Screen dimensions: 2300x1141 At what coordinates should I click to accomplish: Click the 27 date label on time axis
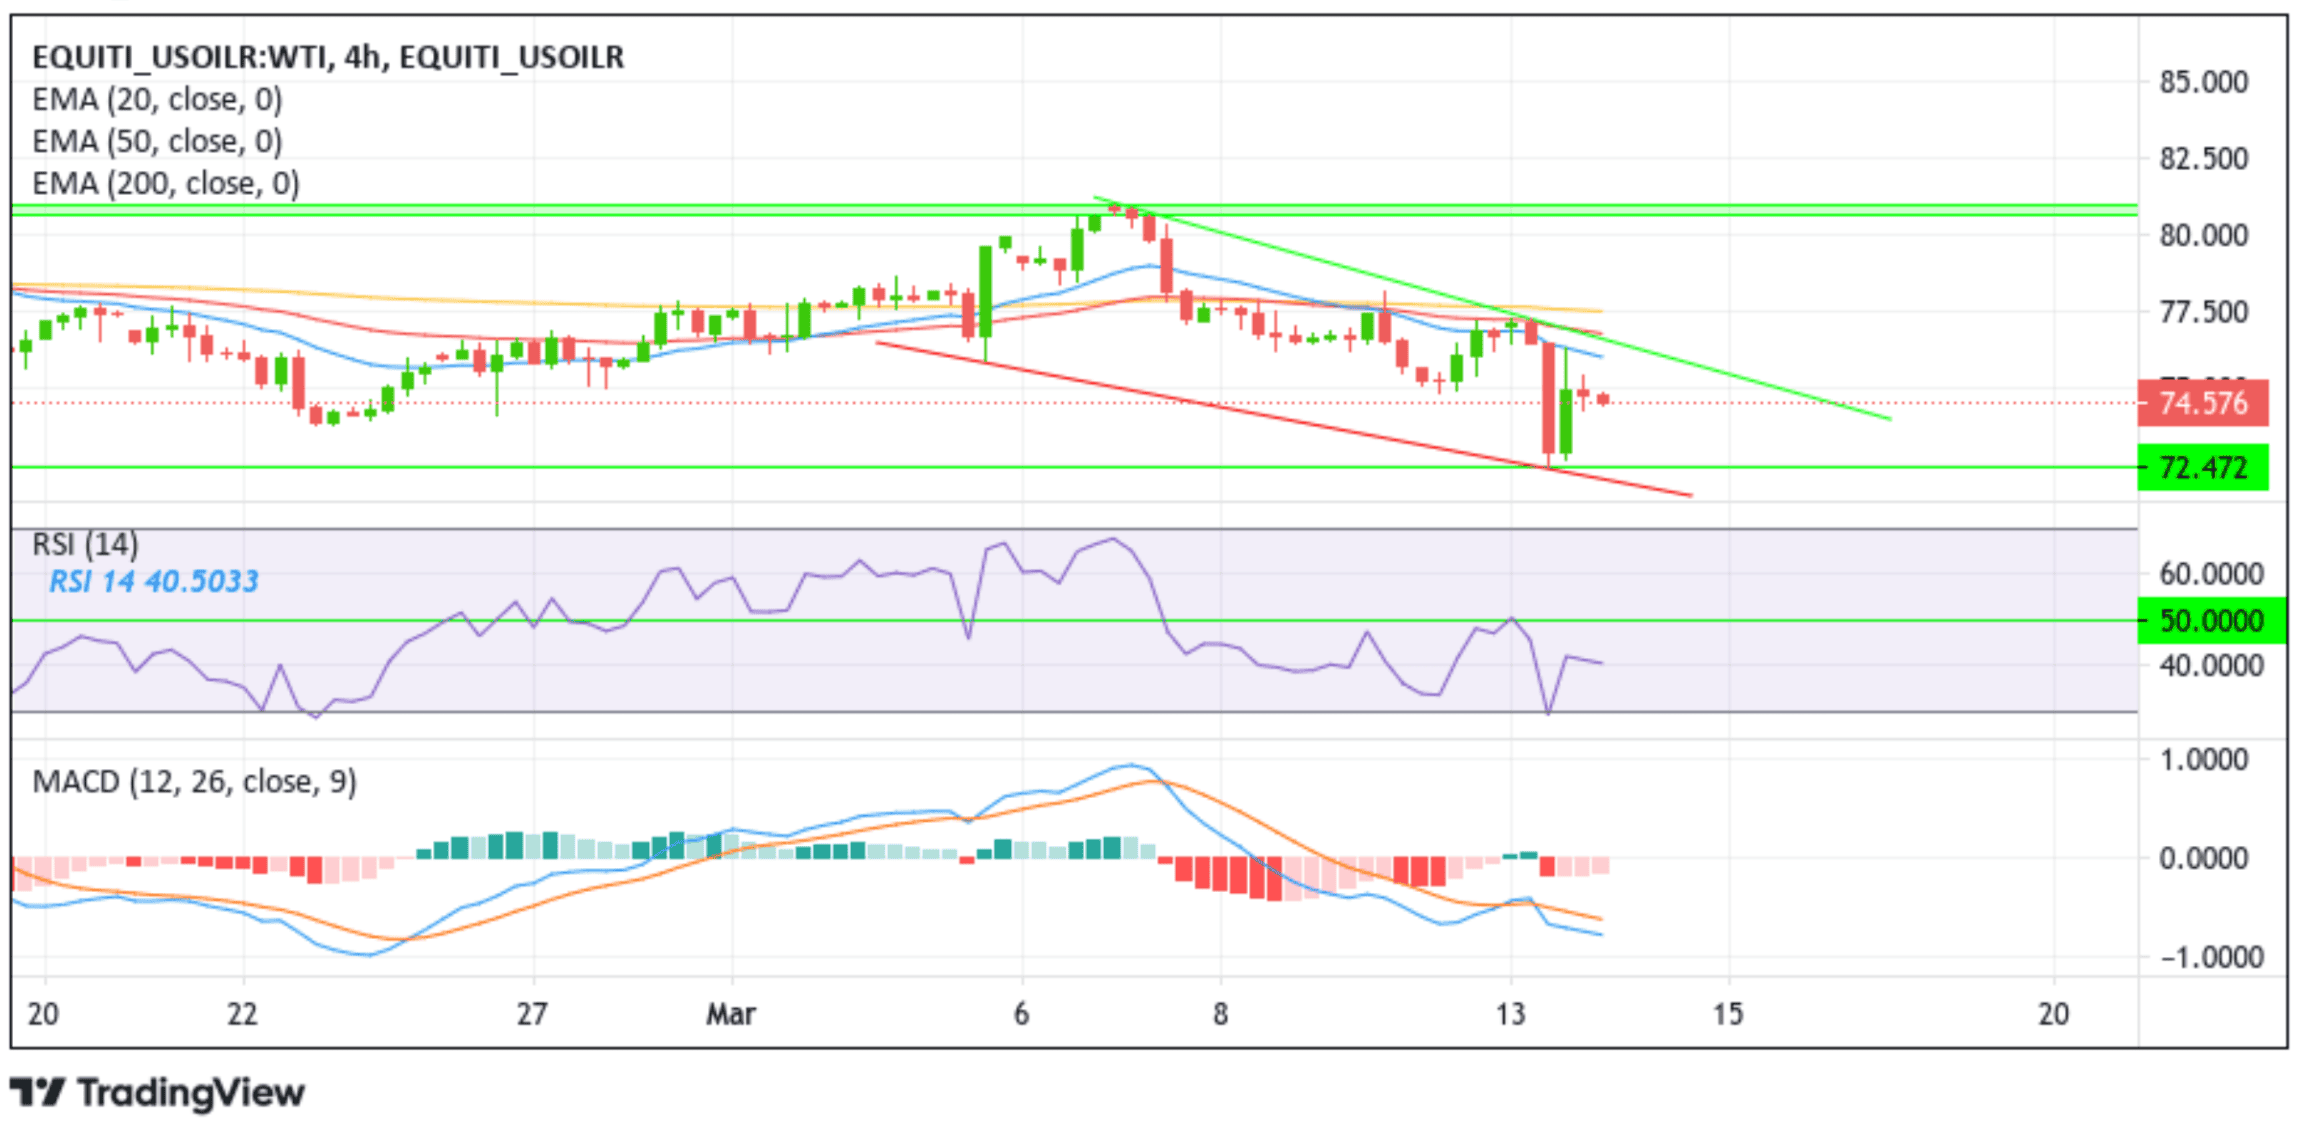pyautogui.click(x=532, y=1014)
